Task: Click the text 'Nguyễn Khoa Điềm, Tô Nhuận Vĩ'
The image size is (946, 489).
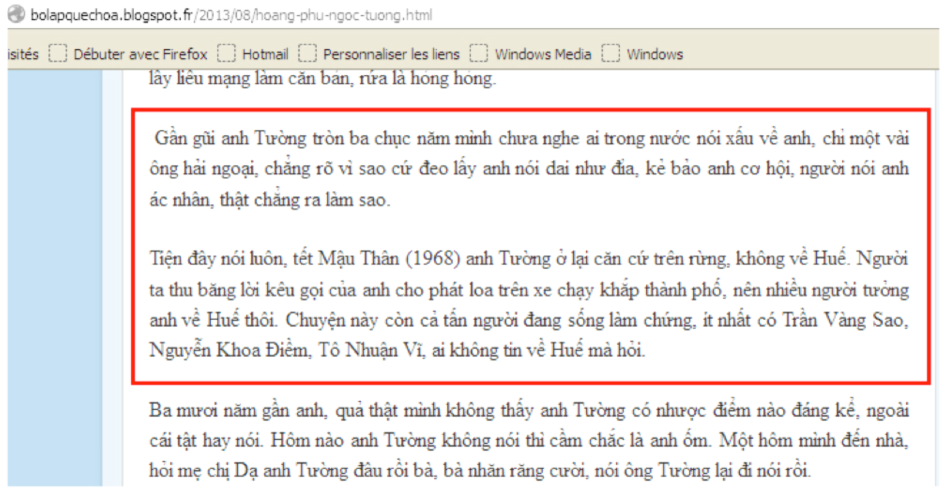Action: point(286,349)
